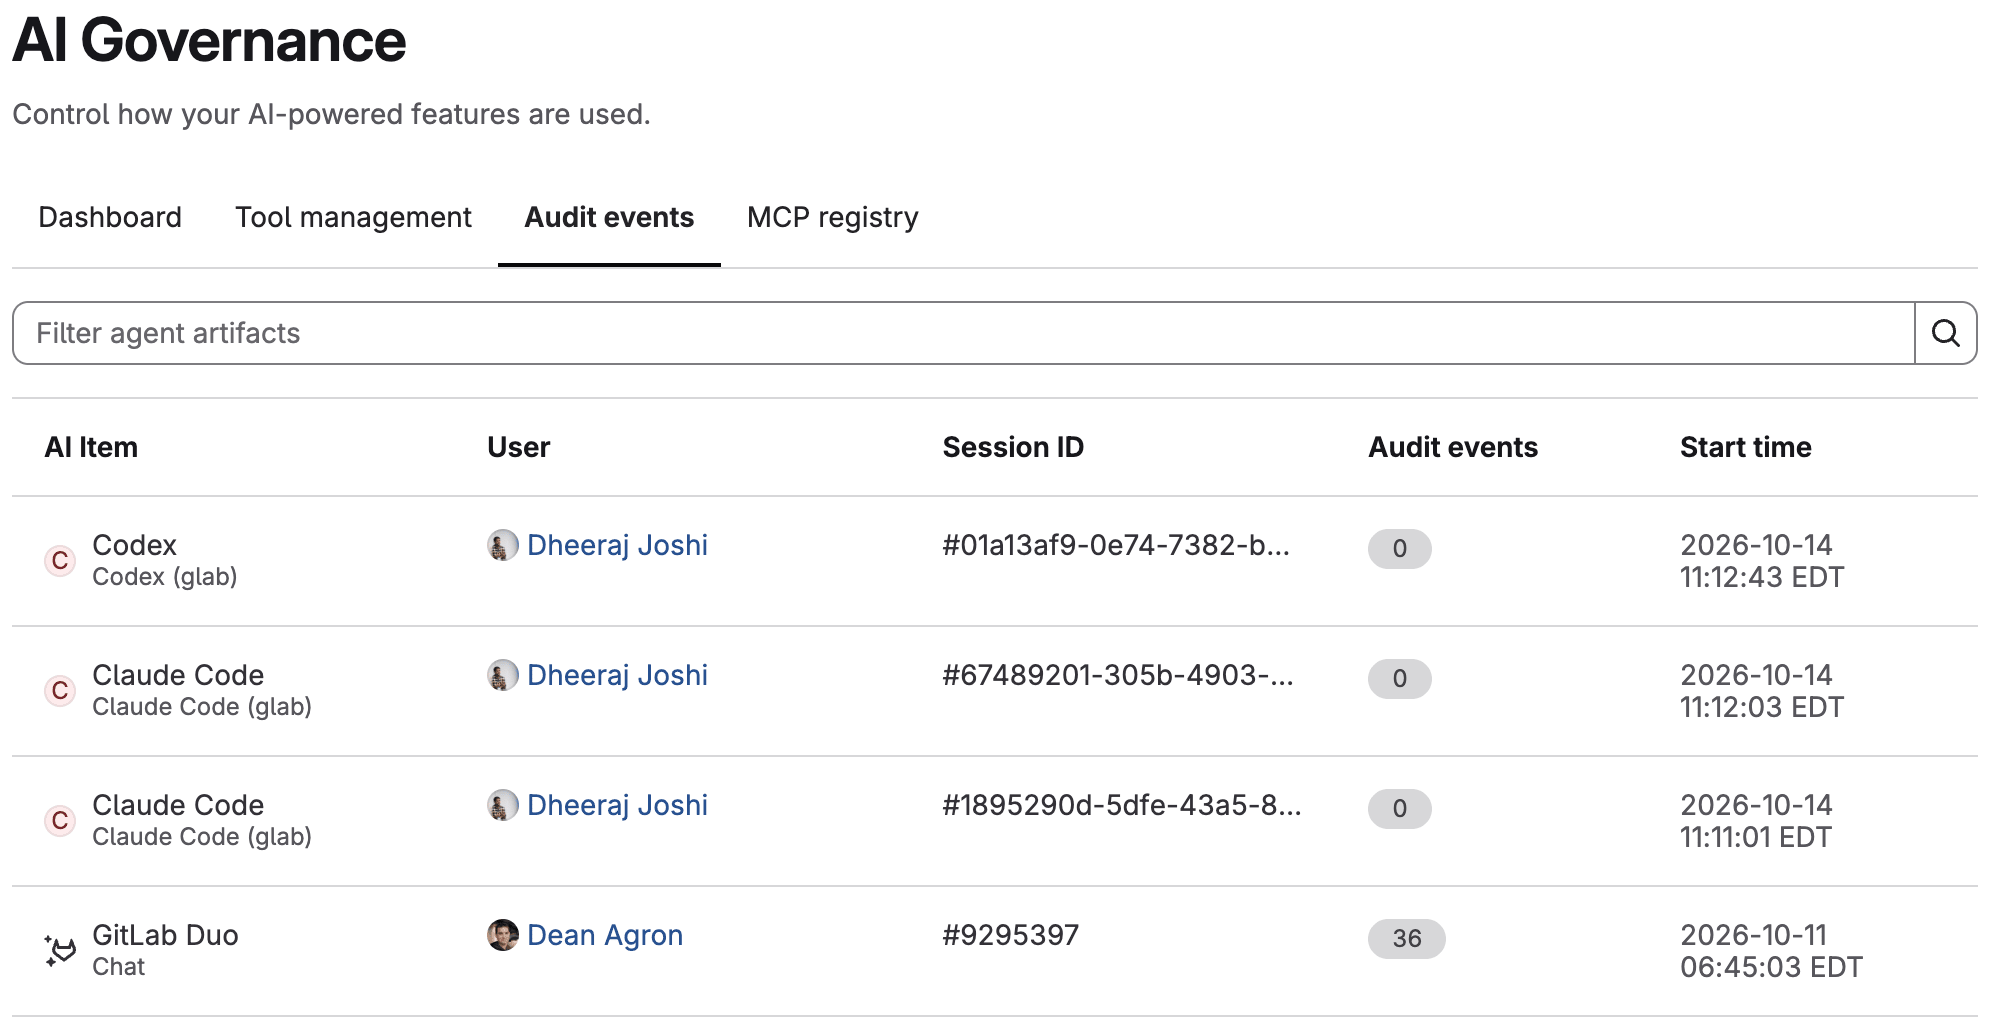Click the search magnifier button

1945,333
